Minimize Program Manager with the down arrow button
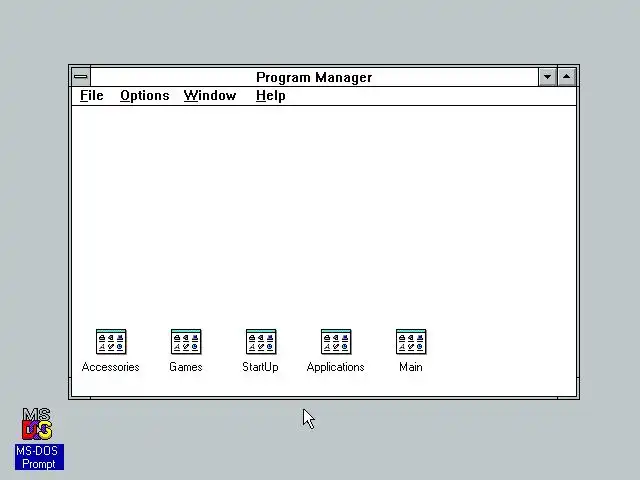640x480 pixels. tap(547, 77)
